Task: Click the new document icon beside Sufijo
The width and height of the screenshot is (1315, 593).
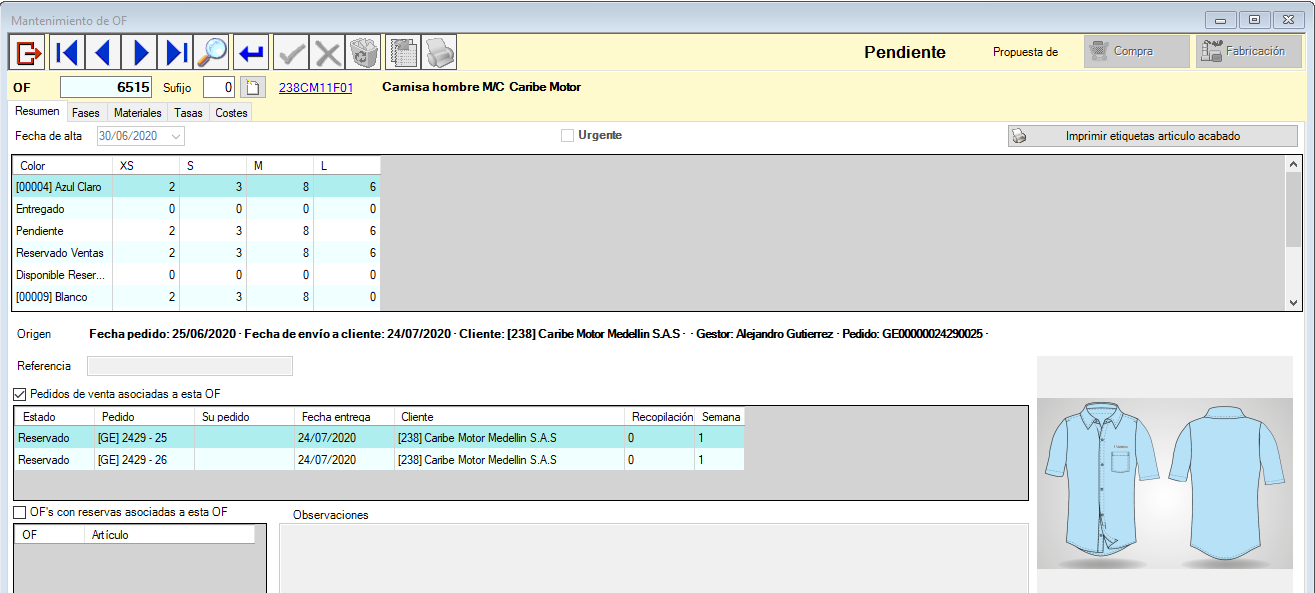Action: point(254,87)
